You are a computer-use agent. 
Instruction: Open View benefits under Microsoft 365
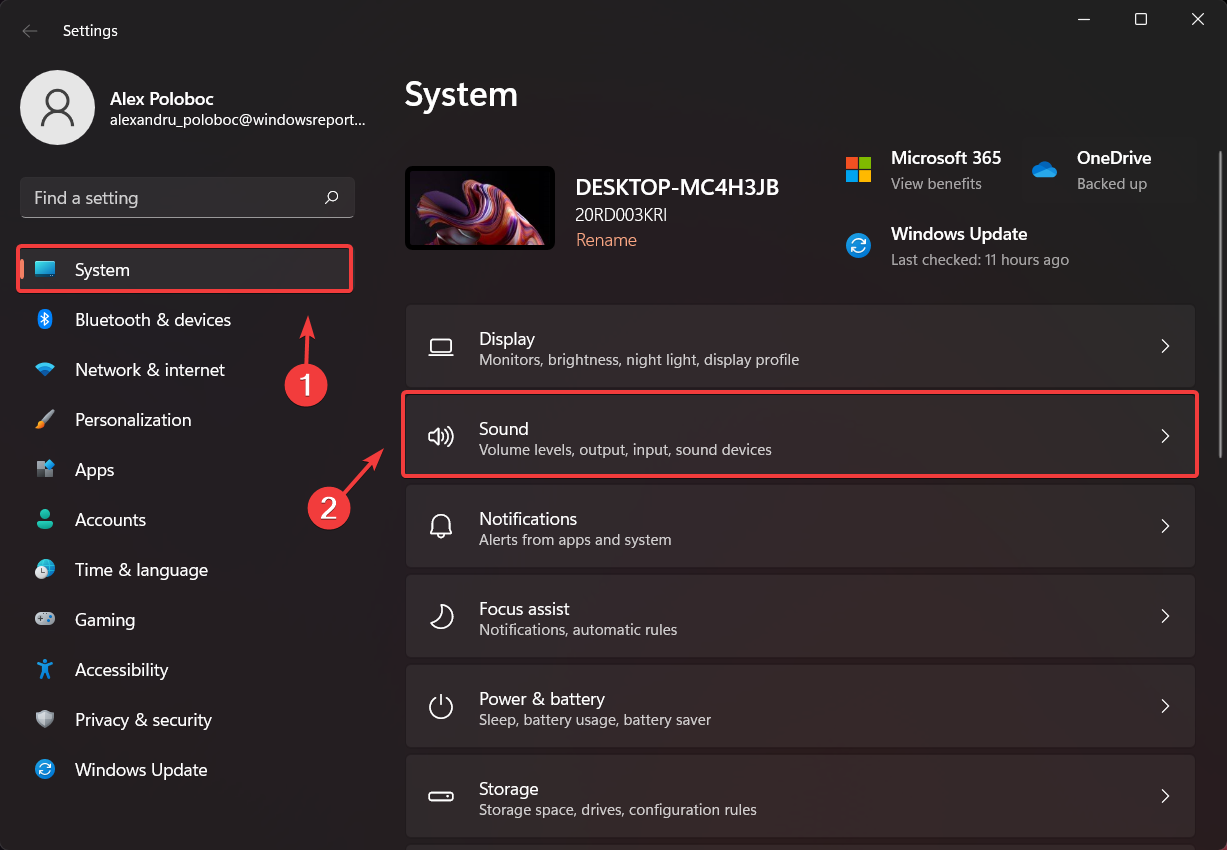click(936, 183)
